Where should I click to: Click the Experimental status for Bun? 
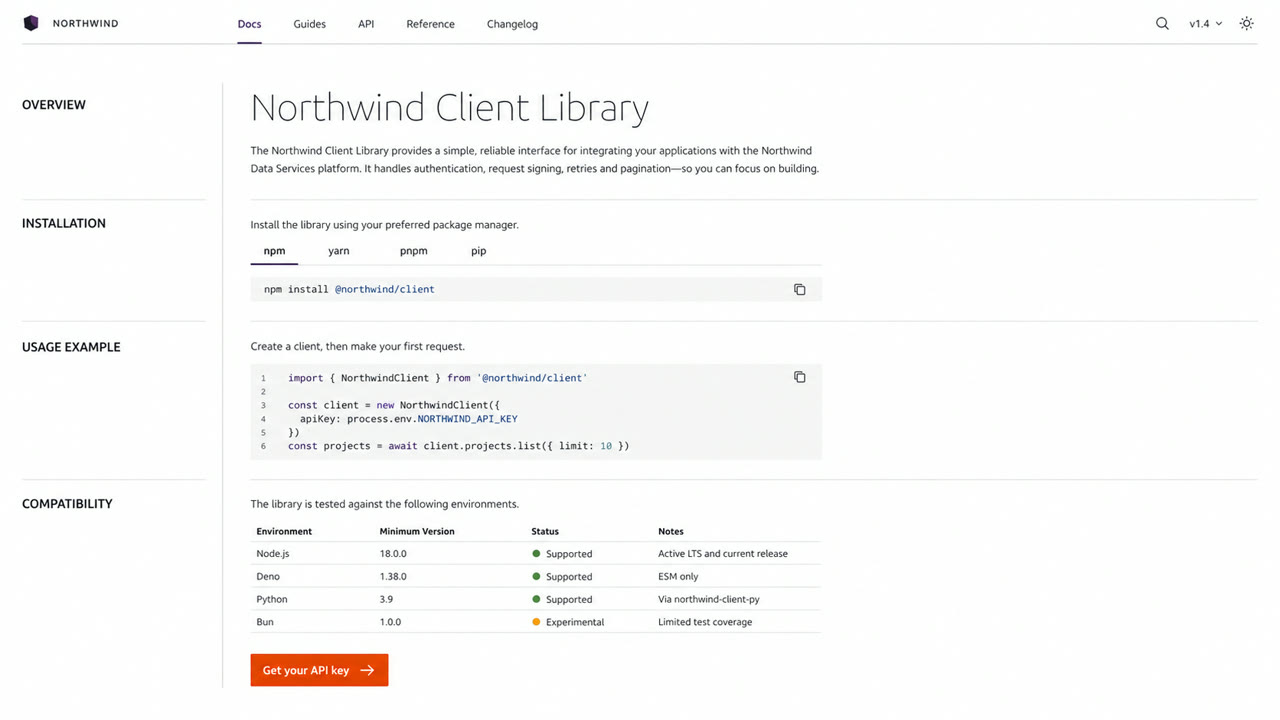click(x=568, y=622)
